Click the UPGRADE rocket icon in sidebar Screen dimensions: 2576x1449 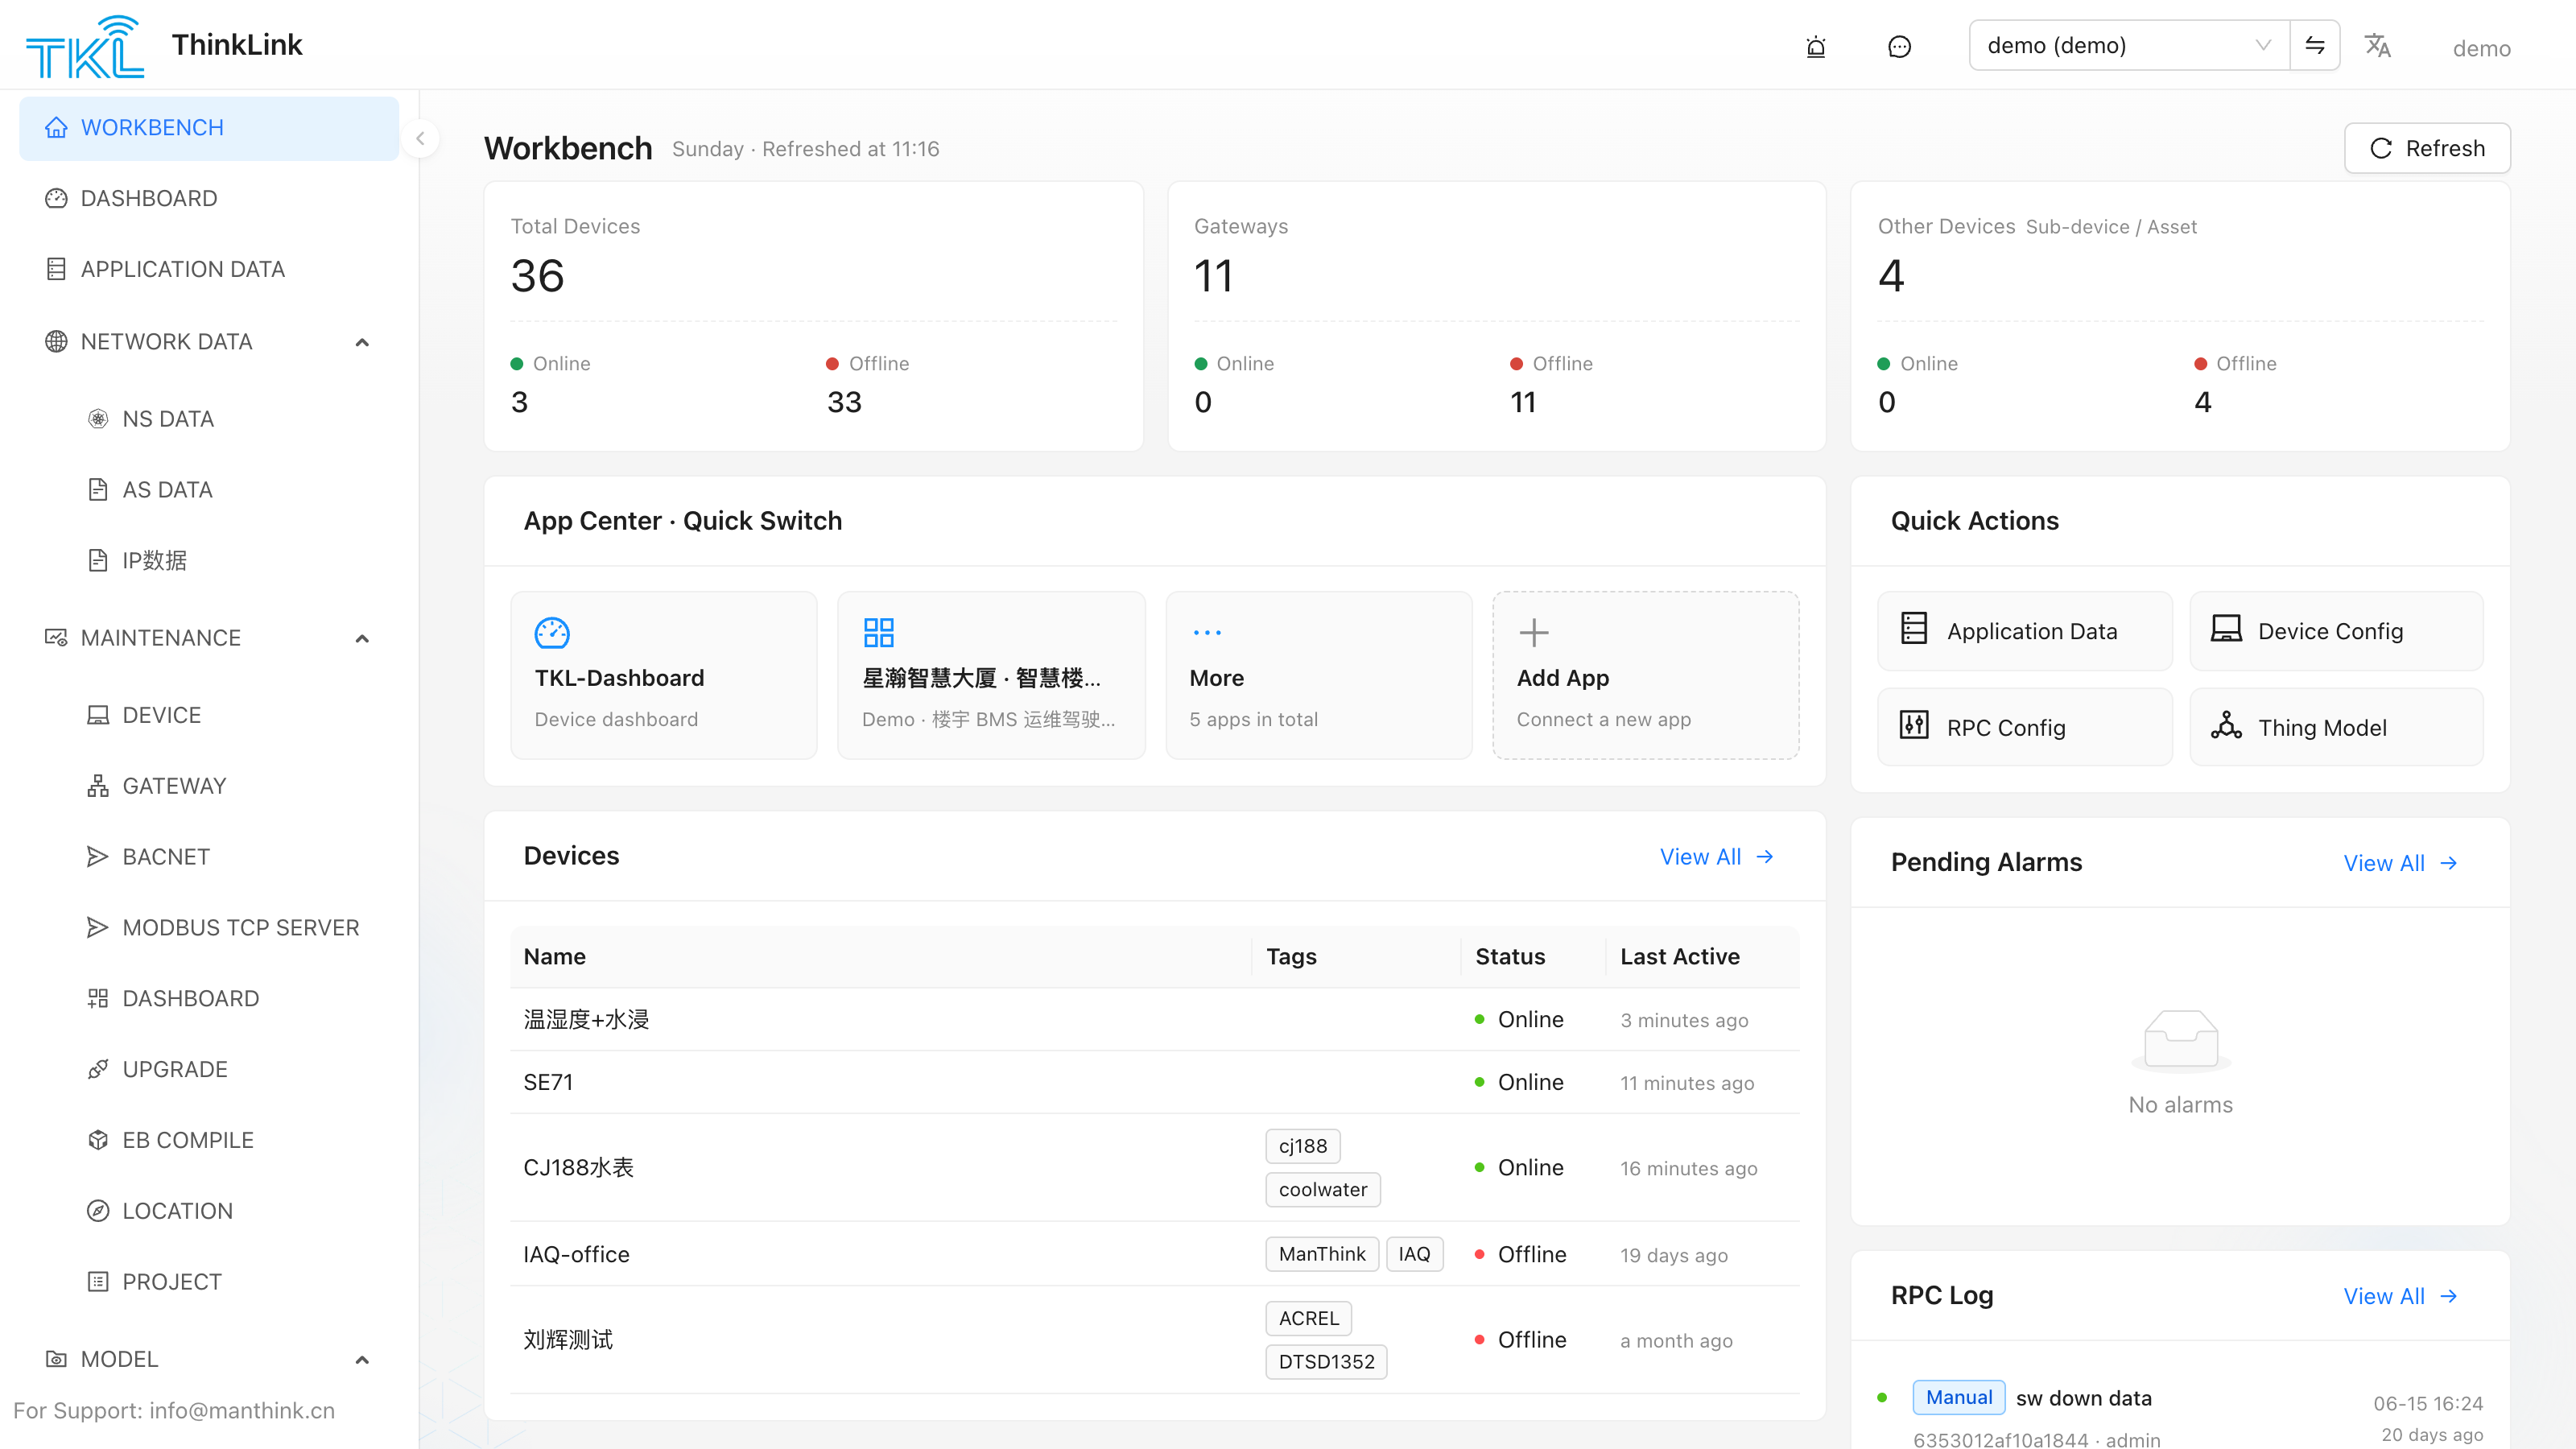pos(98,1069)
